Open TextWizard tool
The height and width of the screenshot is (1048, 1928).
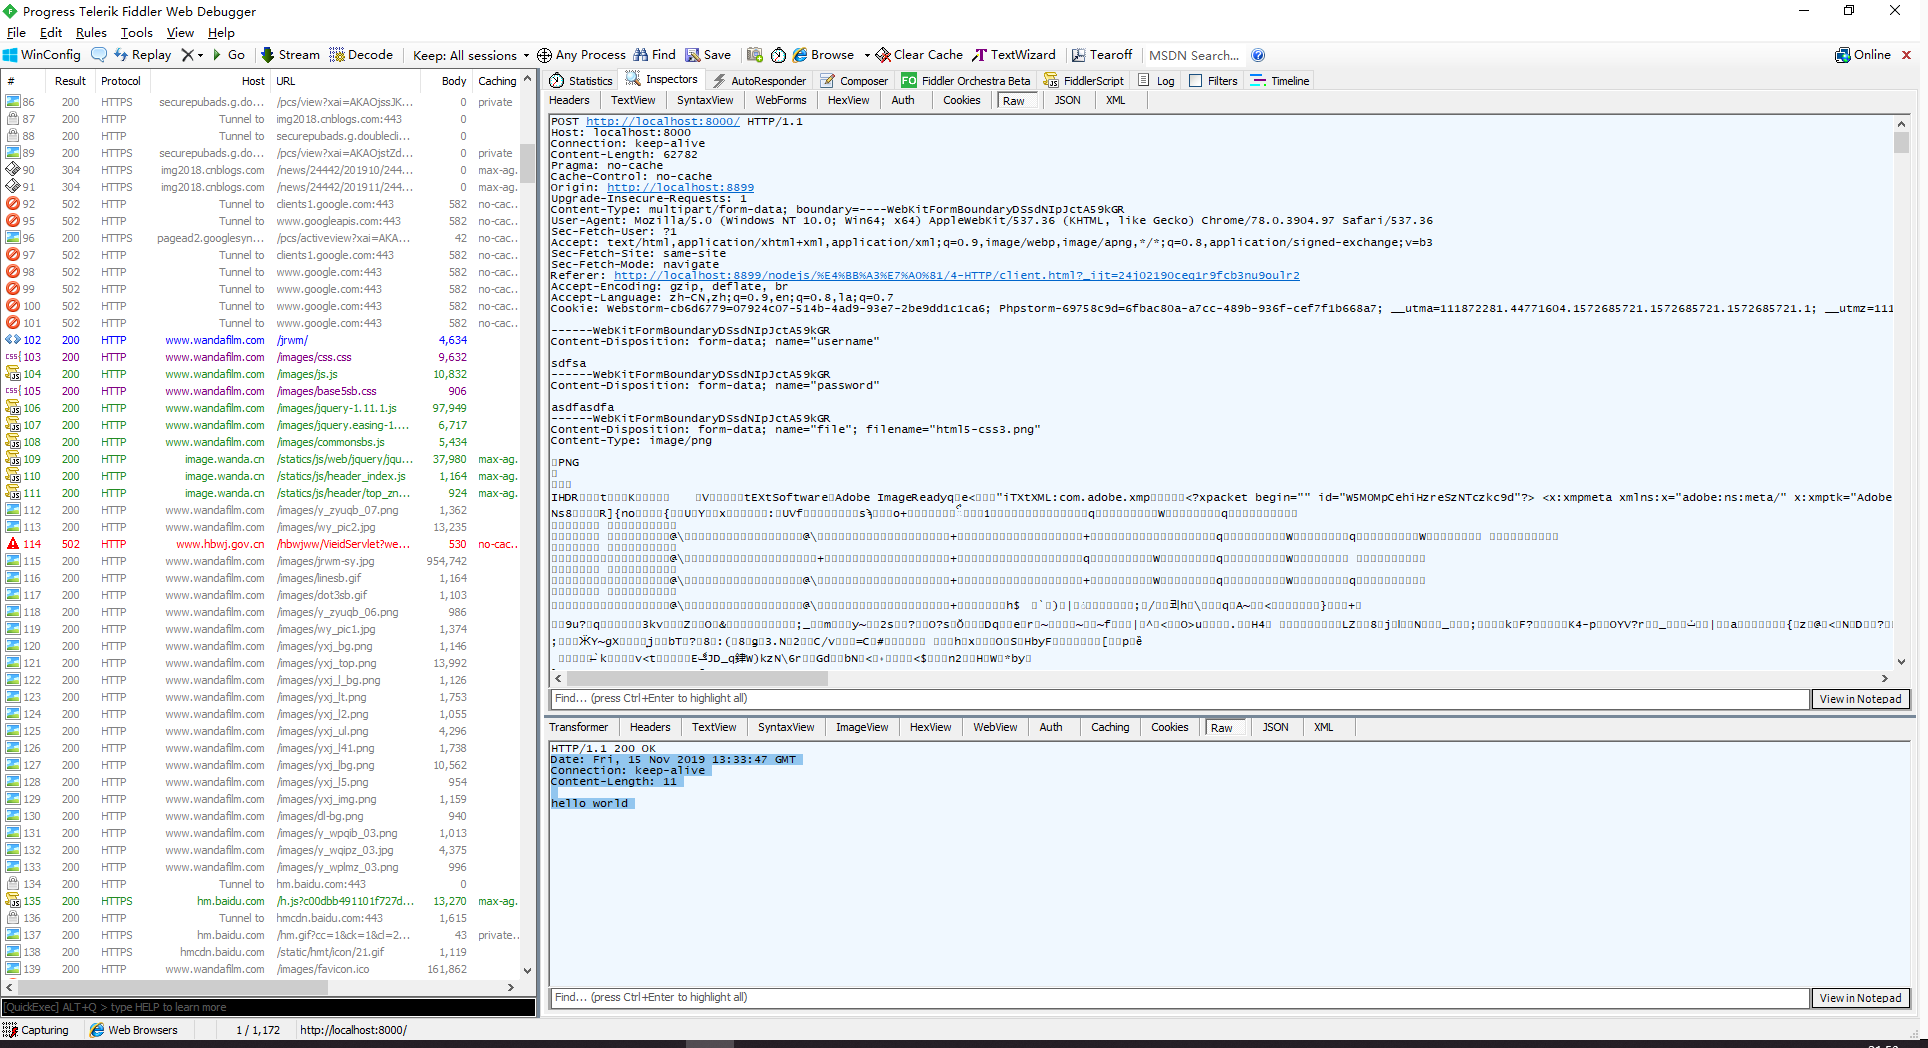coord(1014,55)
